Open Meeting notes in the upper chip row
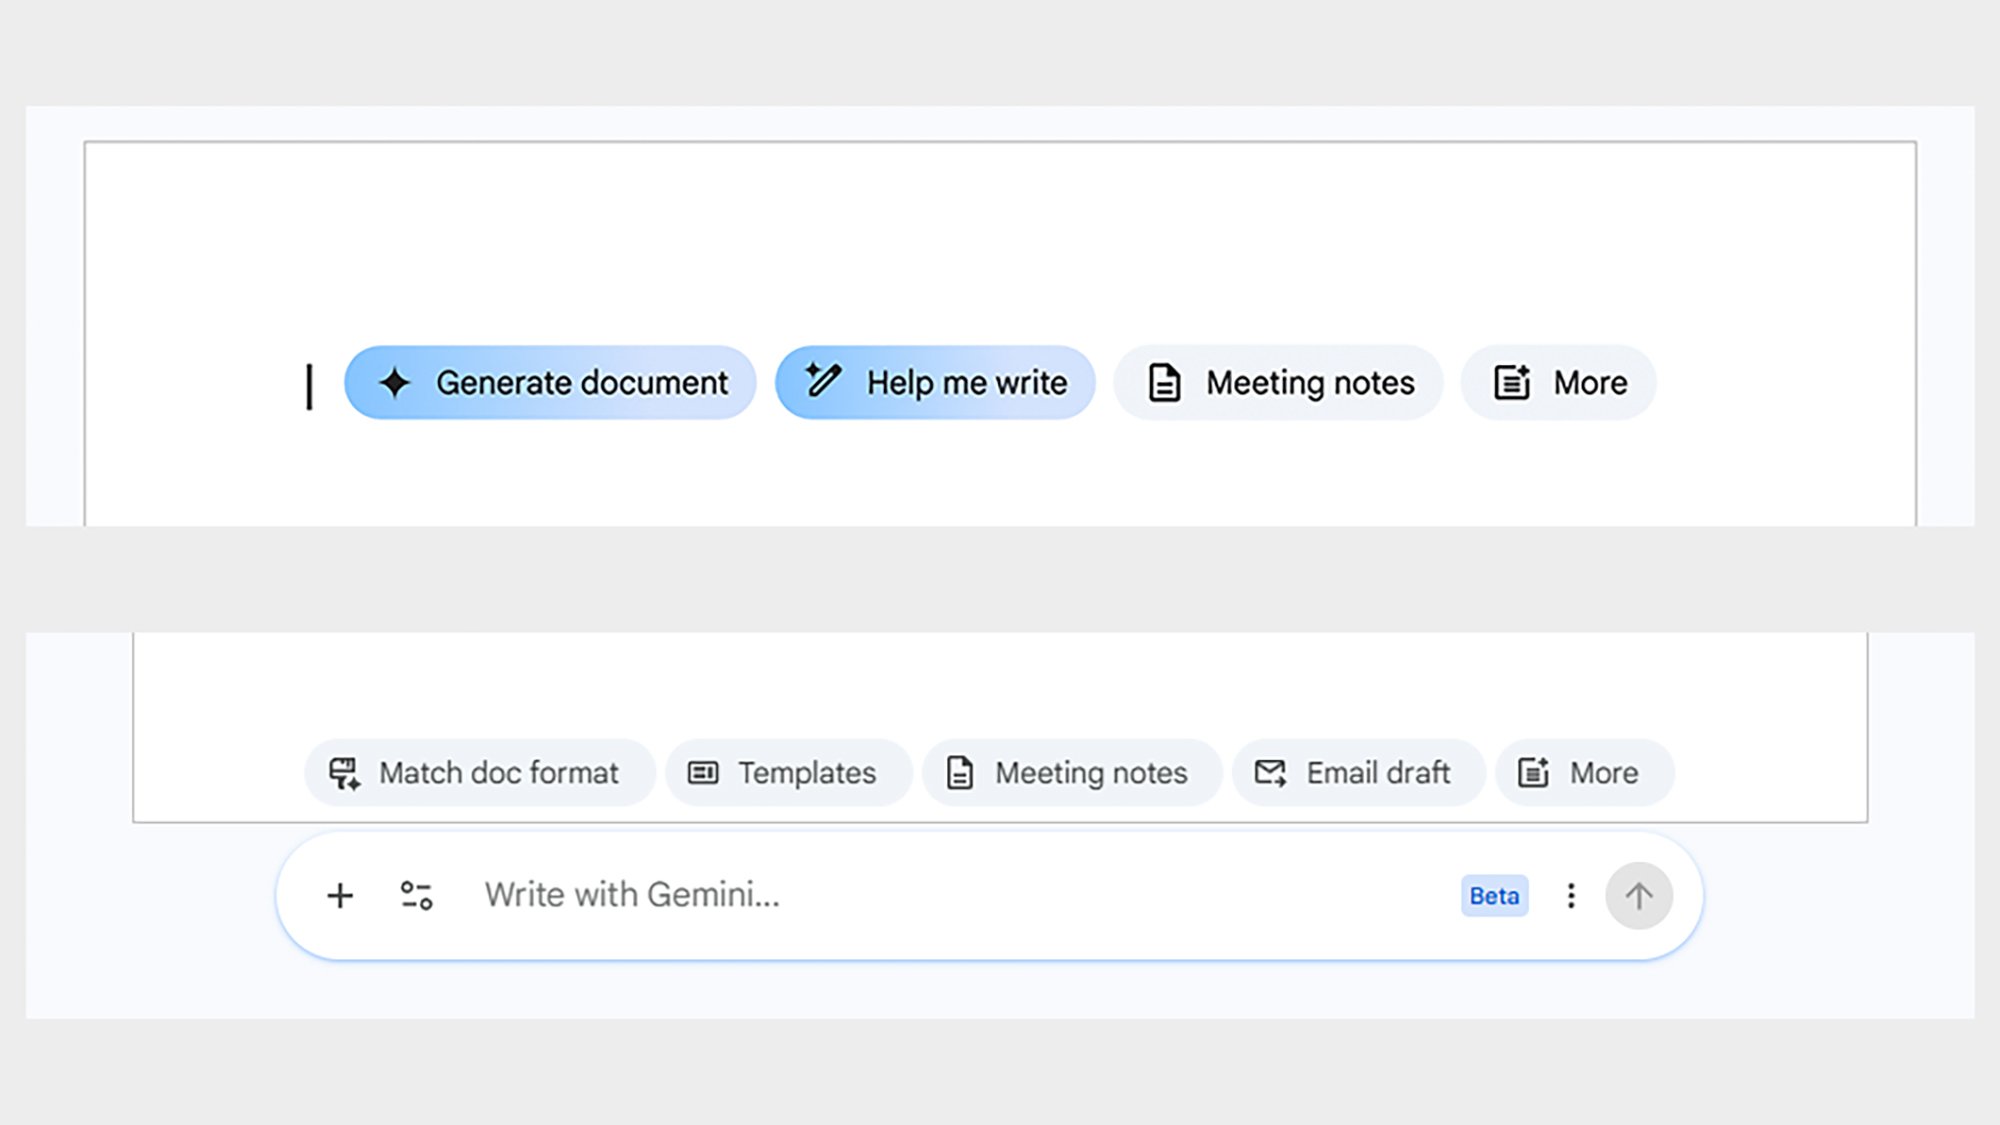This screenshot has width=2000, height=1125. (x=1278, y=383)
